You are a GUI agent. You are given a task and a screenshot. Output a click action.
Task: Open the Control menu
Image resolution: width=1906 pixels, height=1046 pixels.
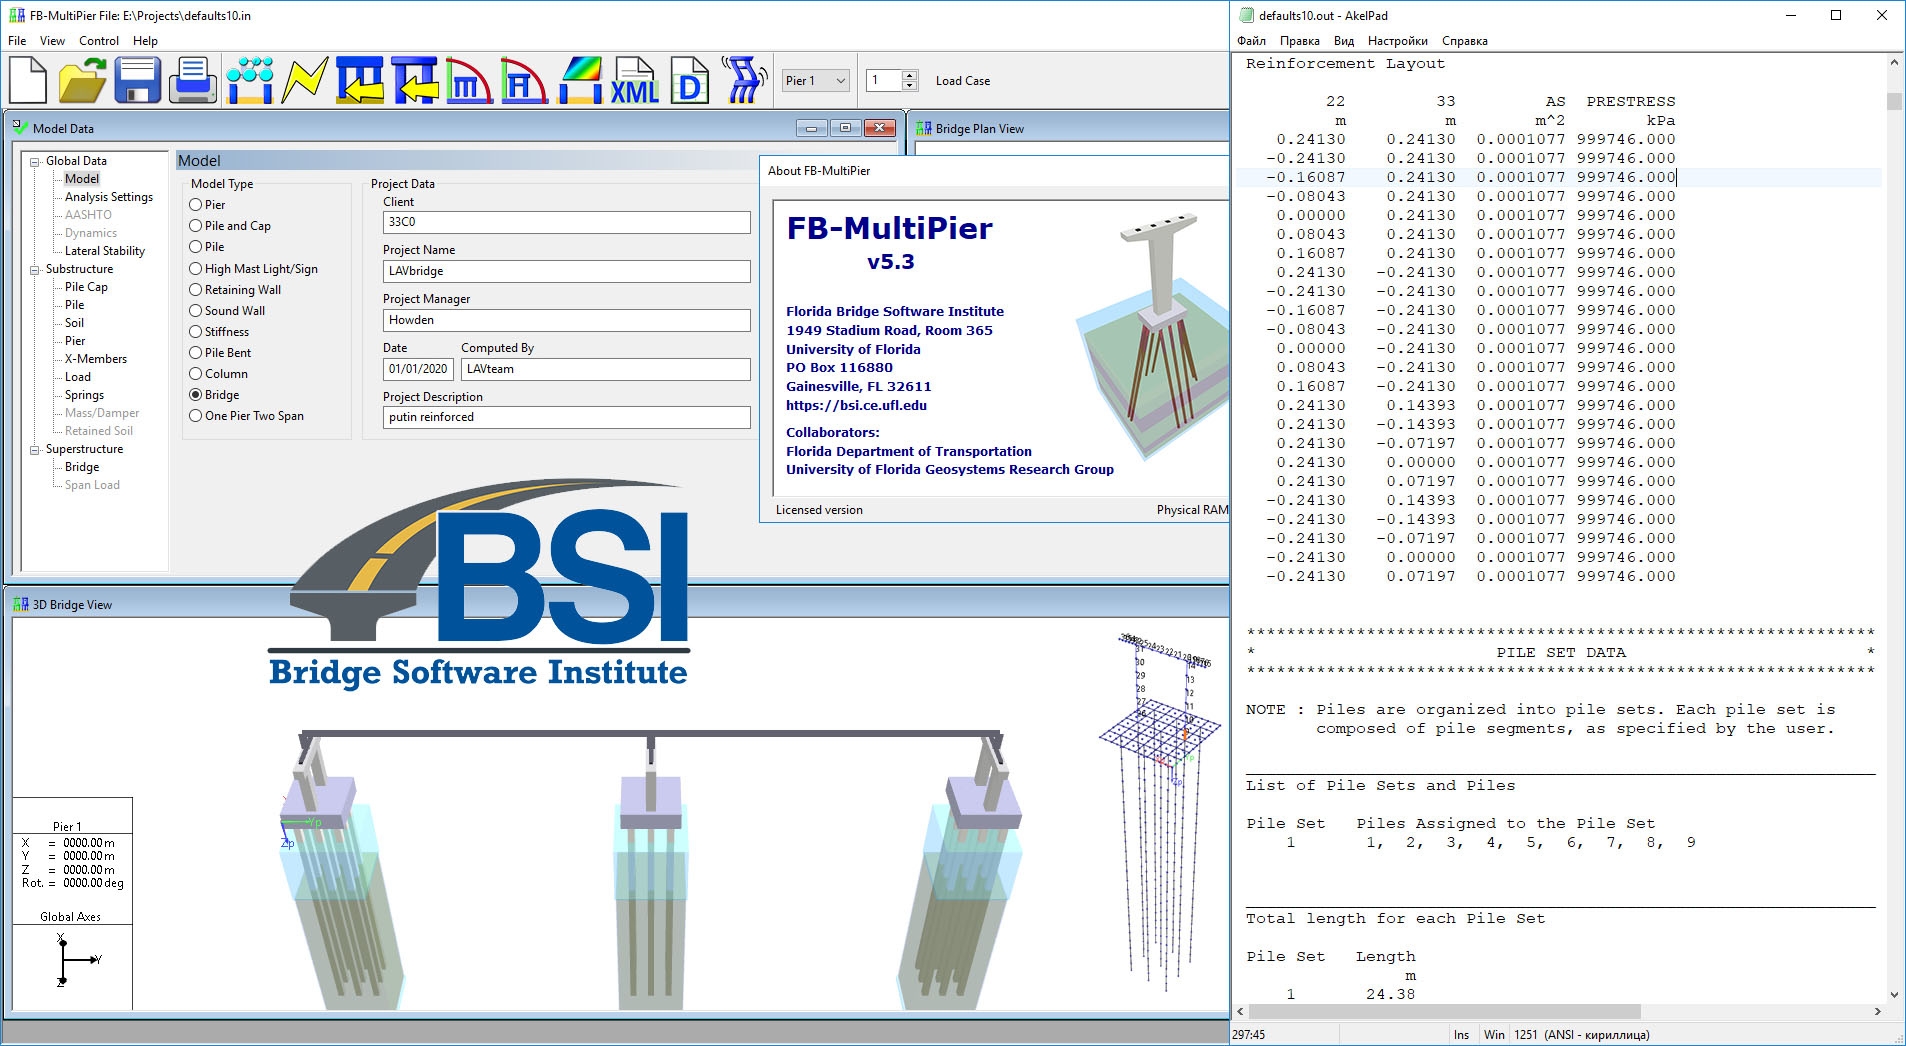[99, 41]
